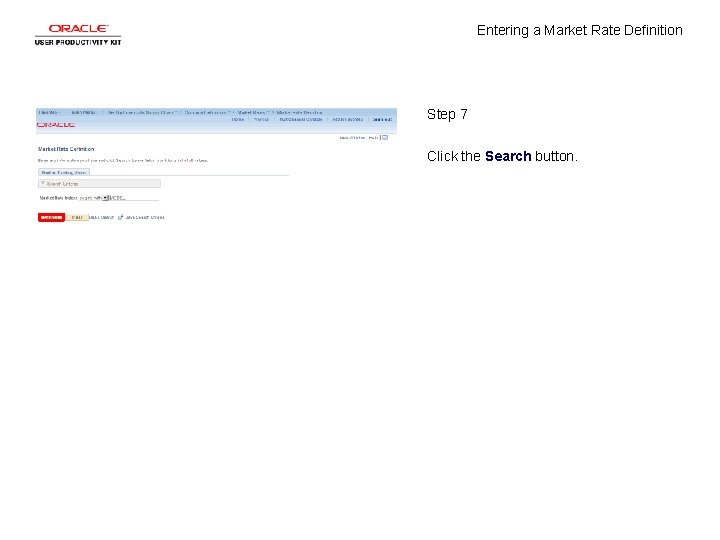Click the Market Rates breadcrumb
720x540 pixels.
(252, 112)
